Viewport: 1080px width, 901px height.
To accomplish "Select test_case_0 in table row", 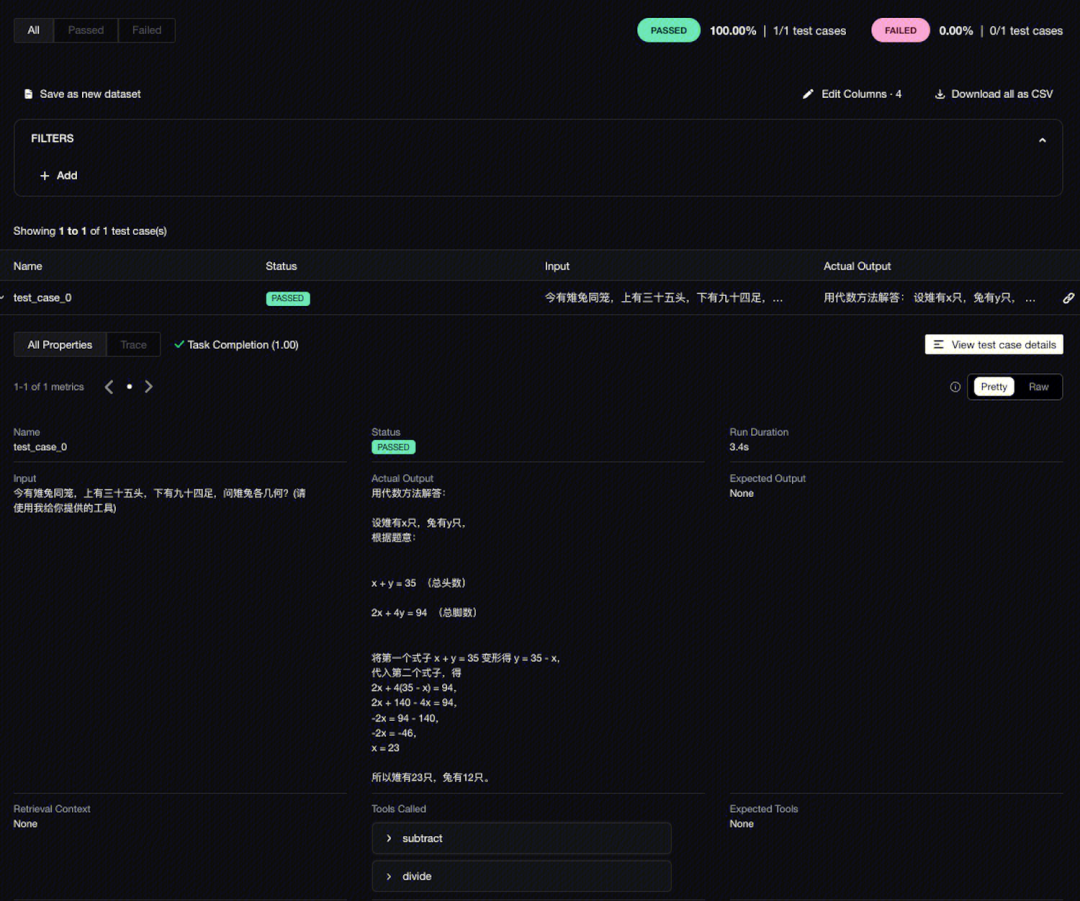I will point(42,298).
